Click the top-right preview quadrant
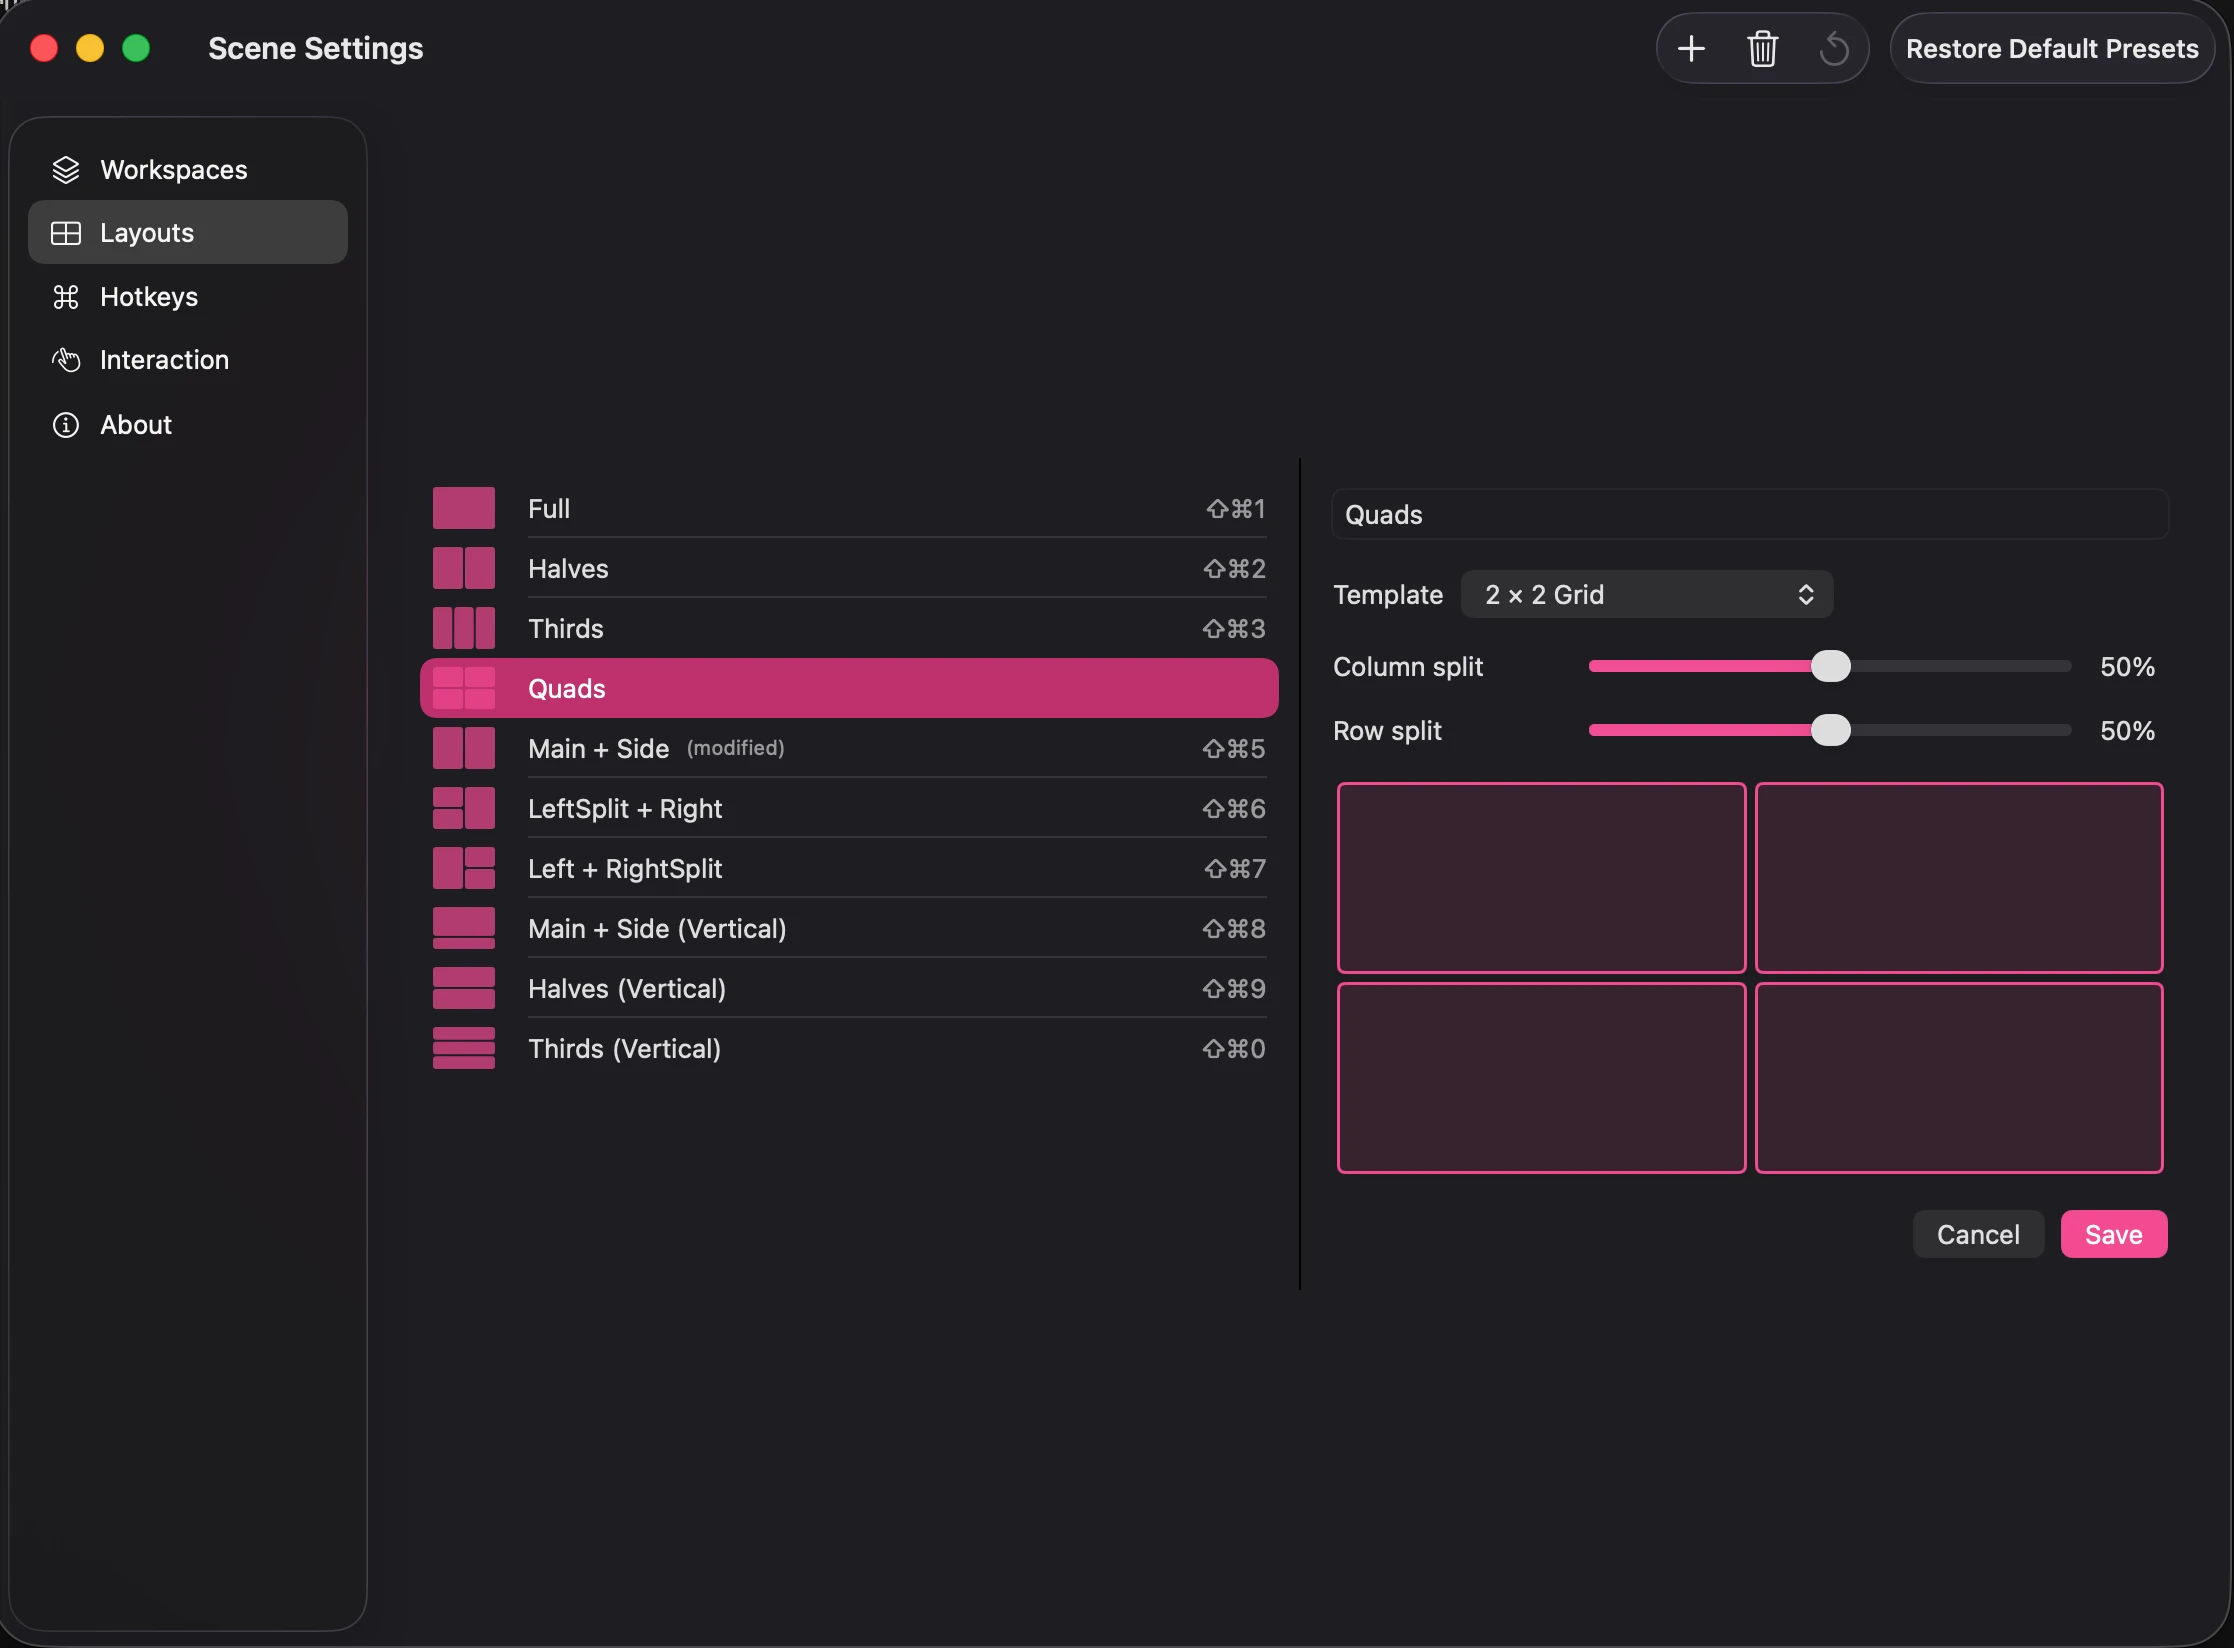 1959,877
